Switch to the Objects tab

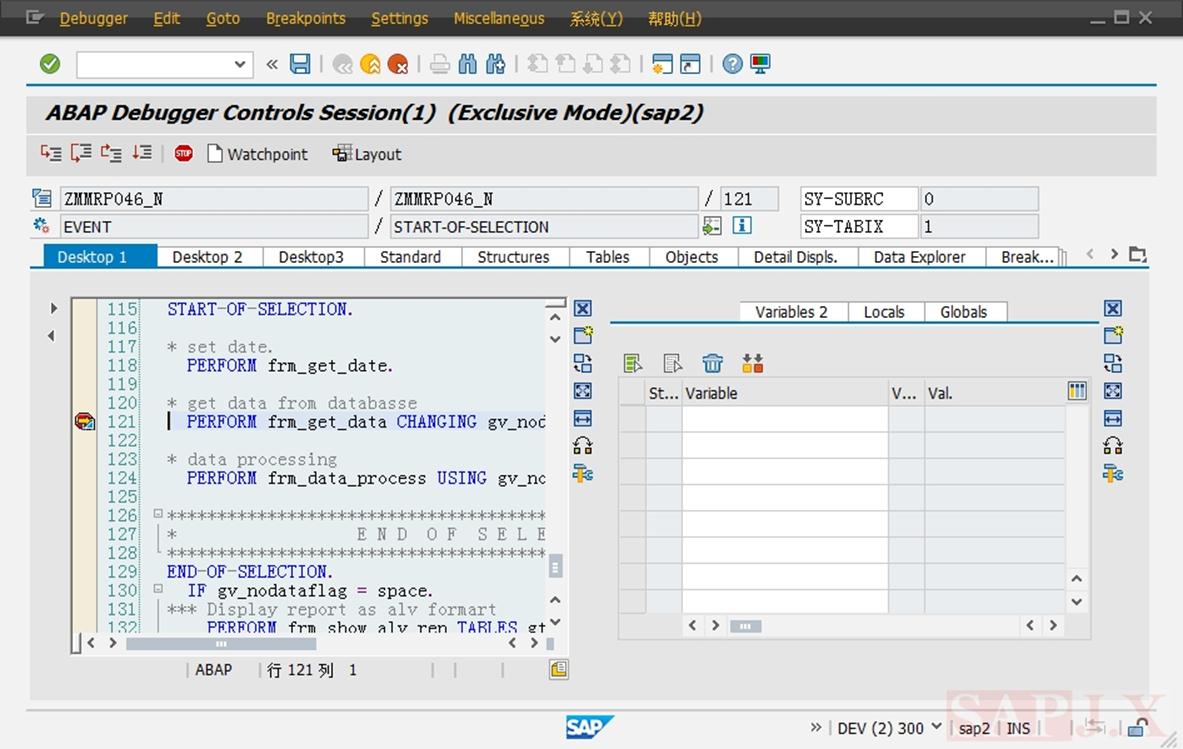click(x=691, y=256)
